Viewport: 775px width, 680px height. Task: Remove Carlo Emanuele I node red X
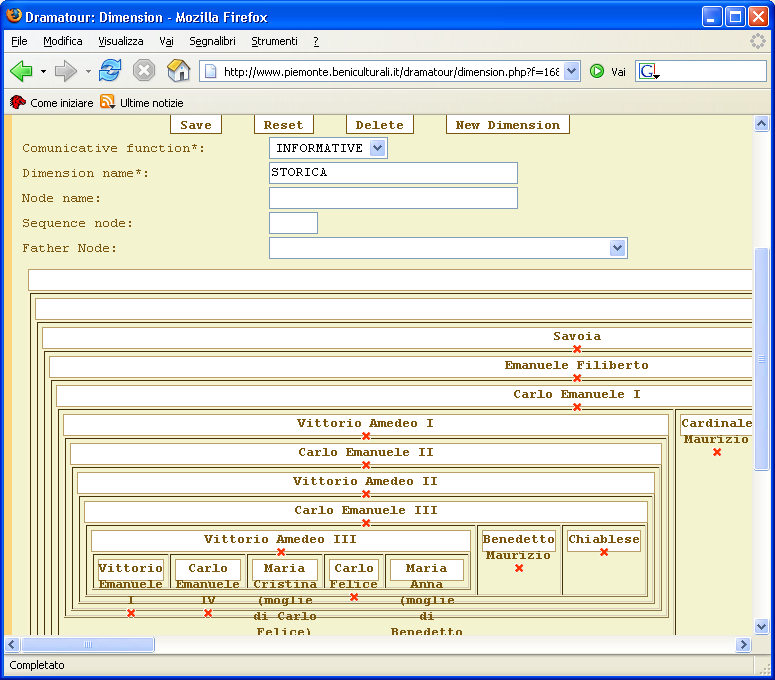pyautogui.click(x=577, y=407)
